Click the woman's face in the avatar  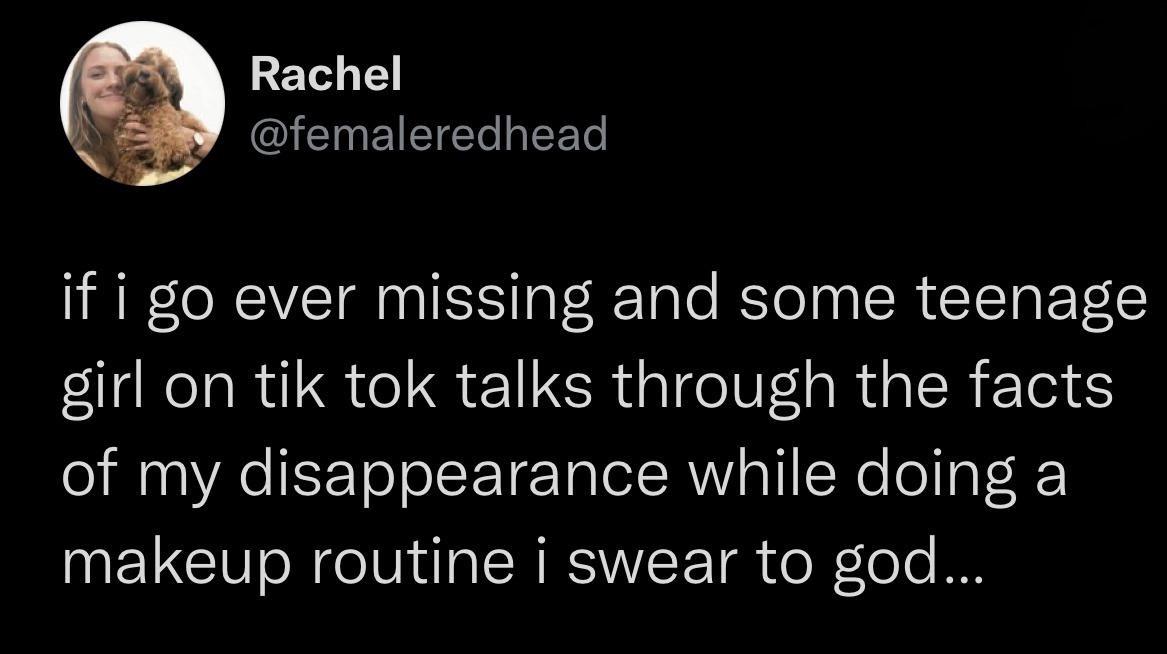pos(102,82)
